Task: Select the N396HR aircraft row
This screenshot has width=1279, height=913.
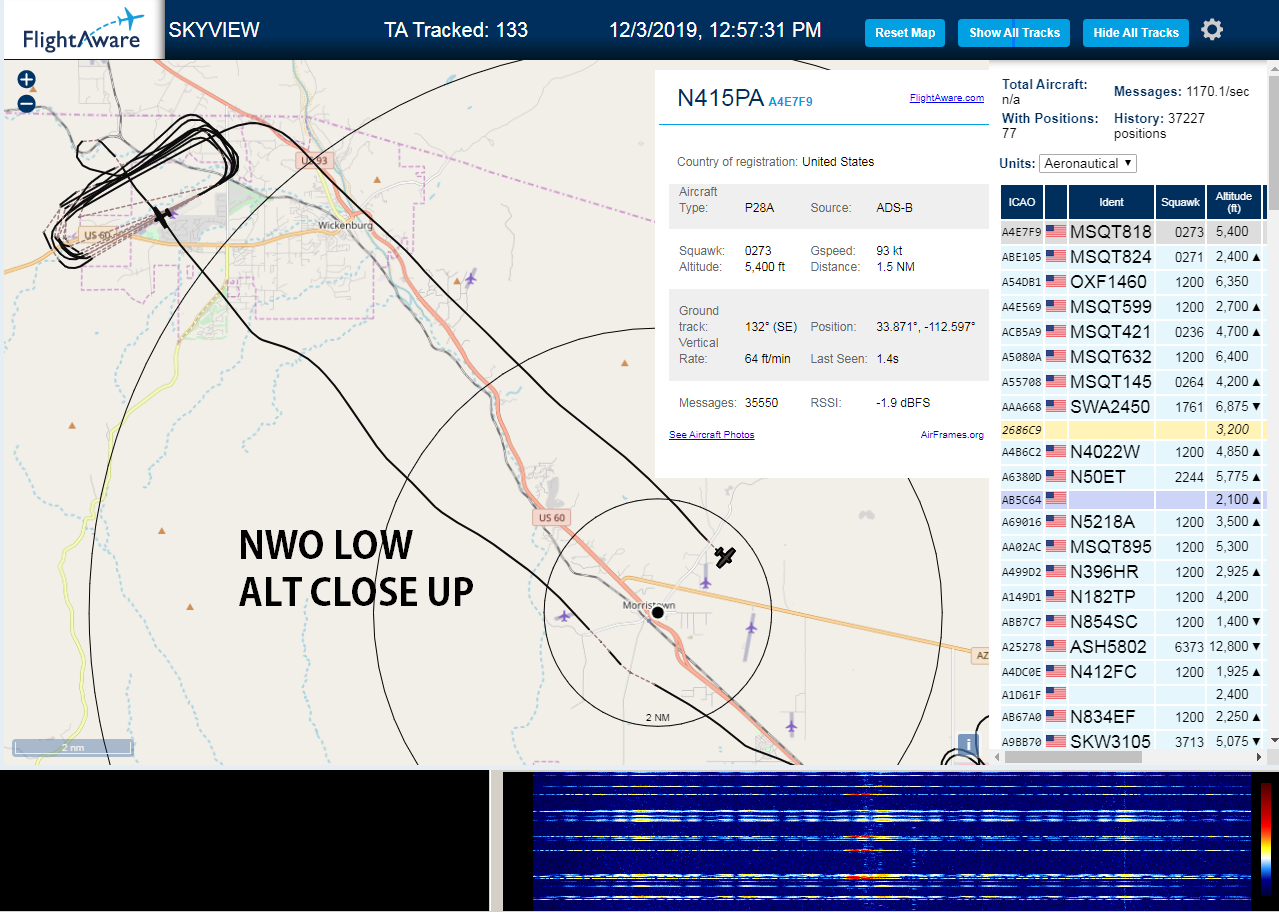Action: (x=1133, y=572)
